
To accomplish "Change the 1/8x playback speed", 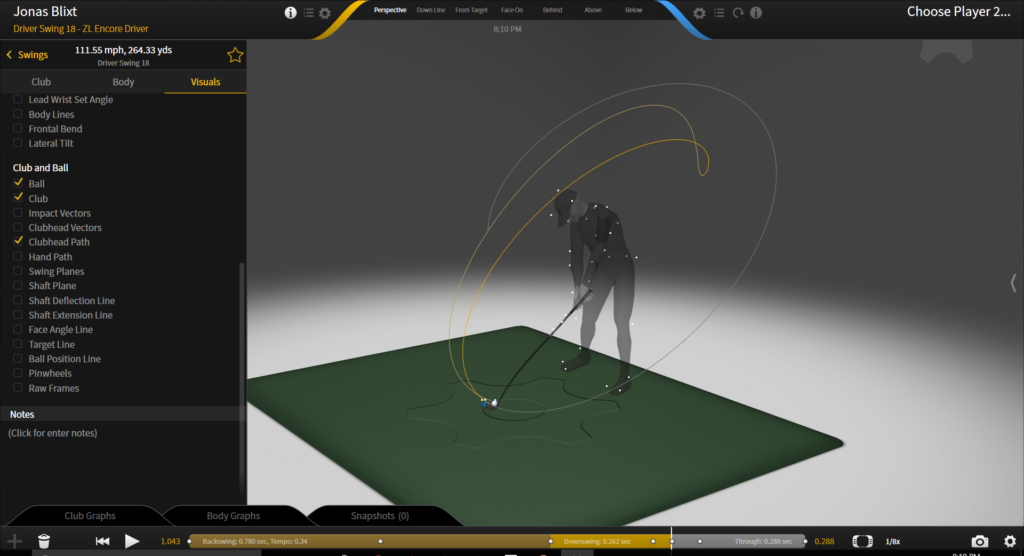I will (x=893, y=541).
